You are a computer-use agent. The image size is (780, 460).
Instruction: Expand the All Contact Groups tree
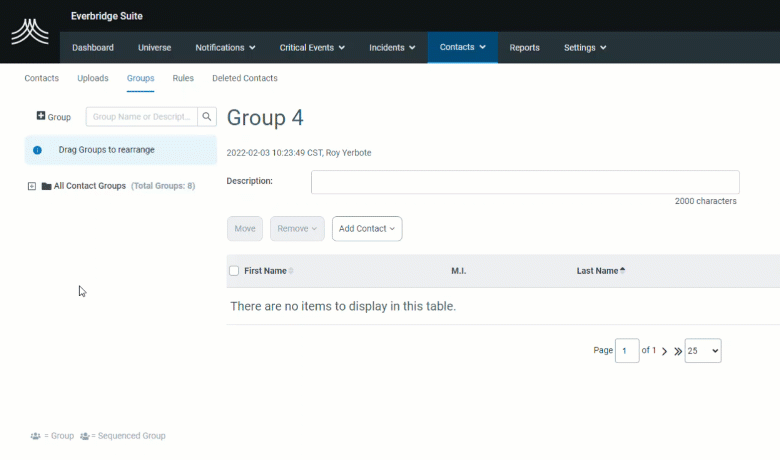pyautogui.click(x=32, y=186)
